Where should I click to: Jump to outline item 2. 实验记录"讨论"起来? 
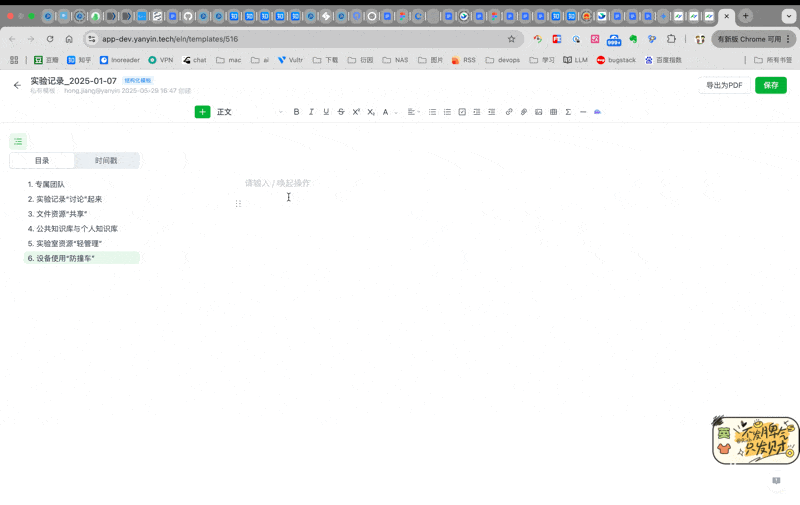click(x=65, y=199)
